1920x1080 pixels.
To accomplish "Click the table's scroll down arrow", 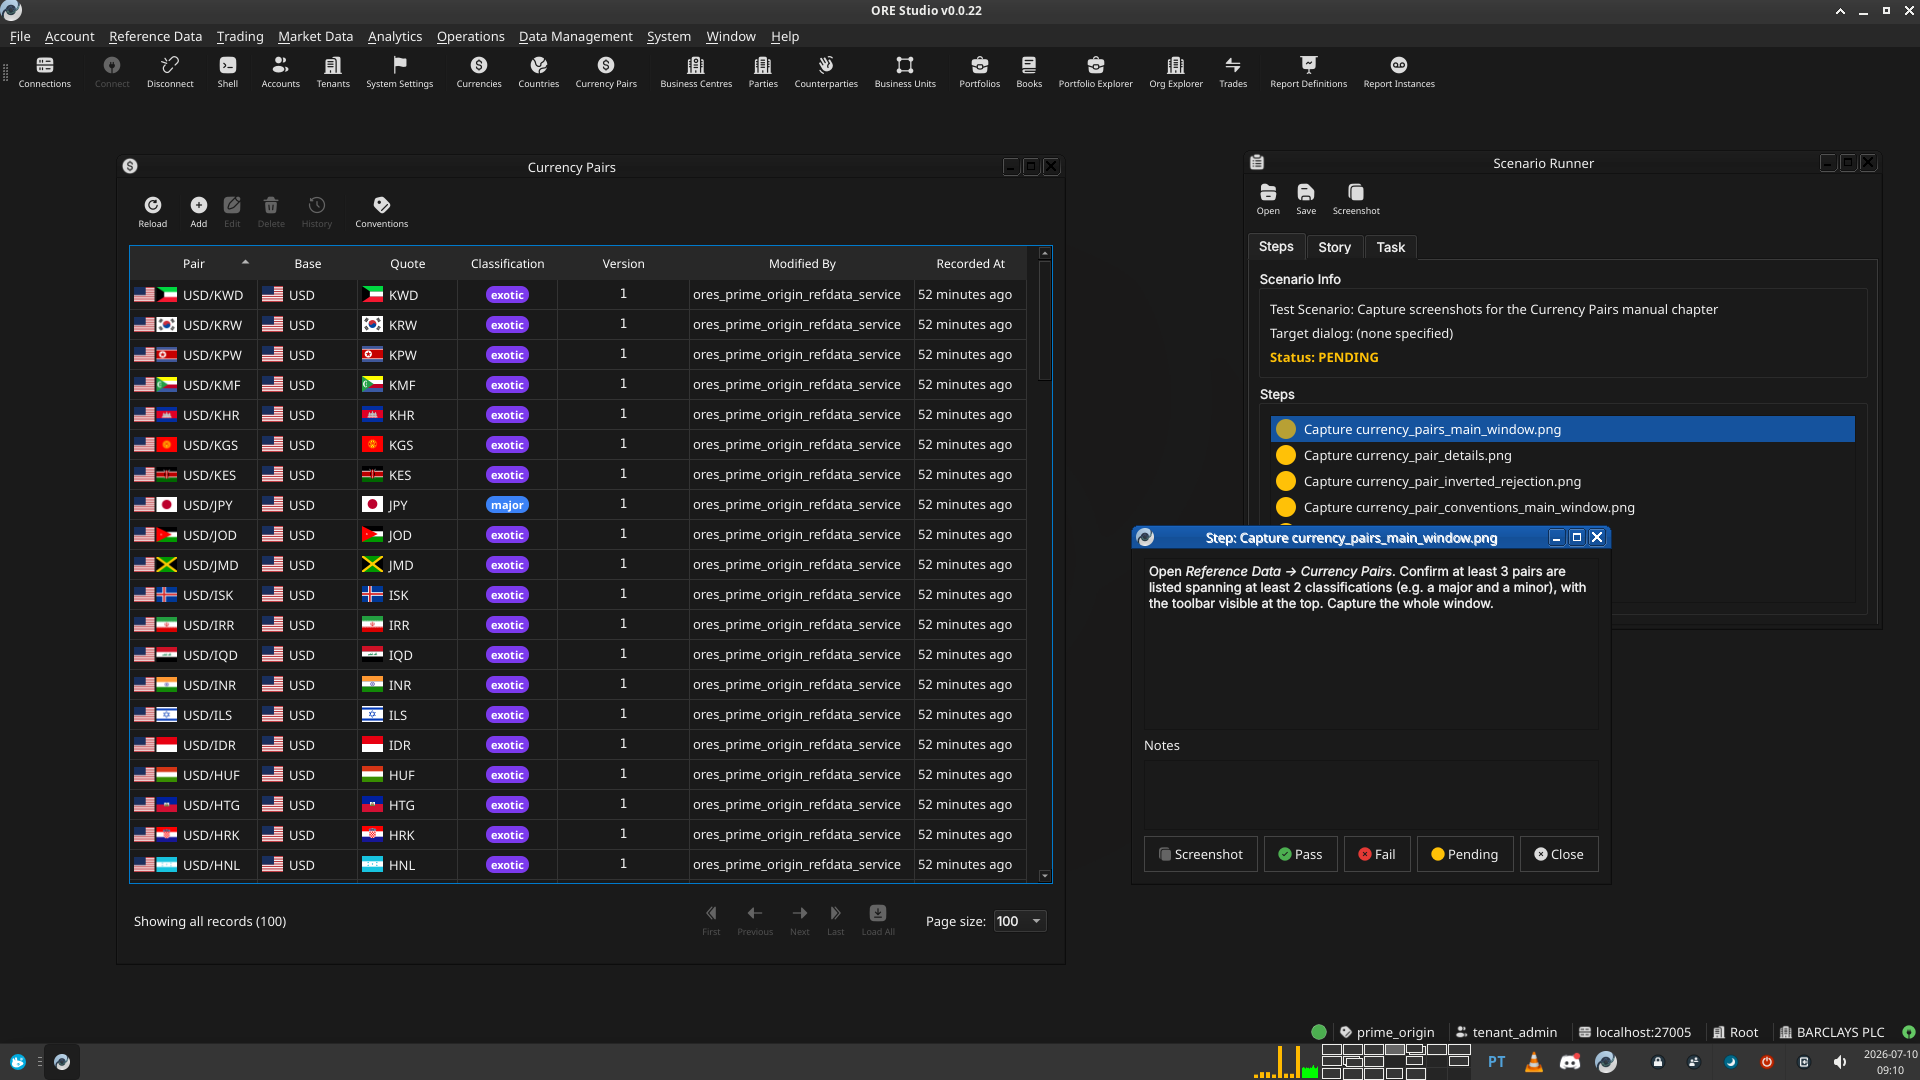I will point(1045,876).
